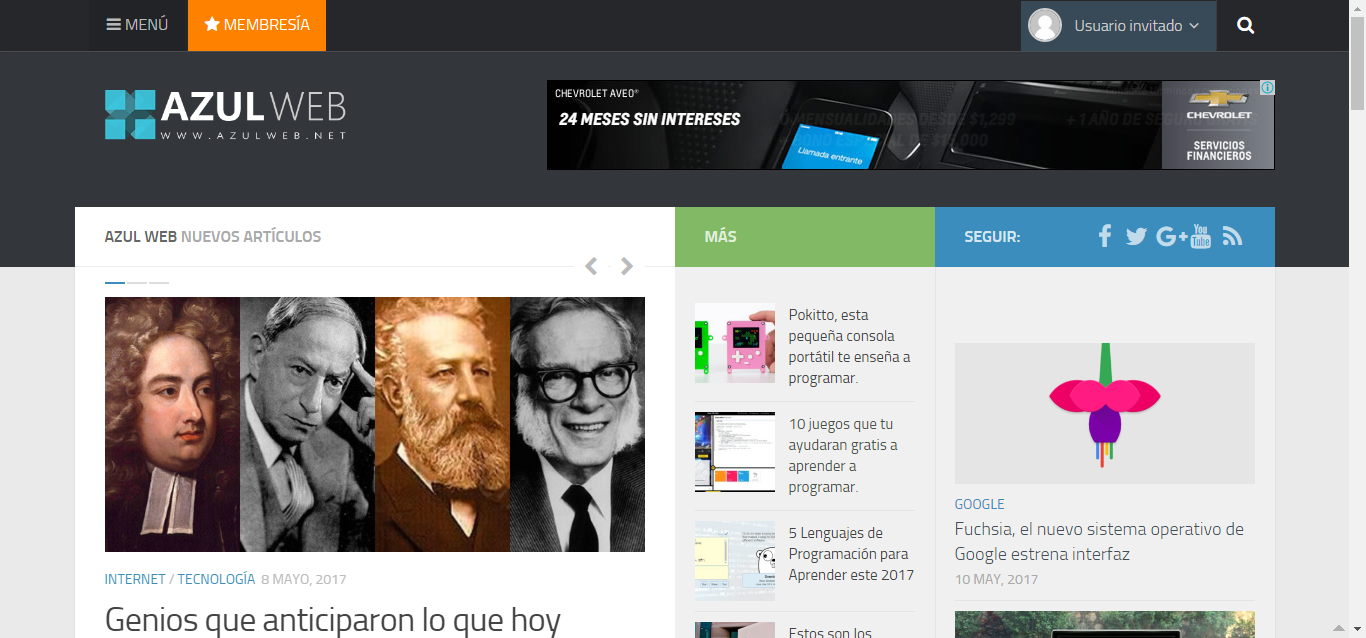Open the Facebook follow icon
1366x638 pixels.
tap(1105, 236)
